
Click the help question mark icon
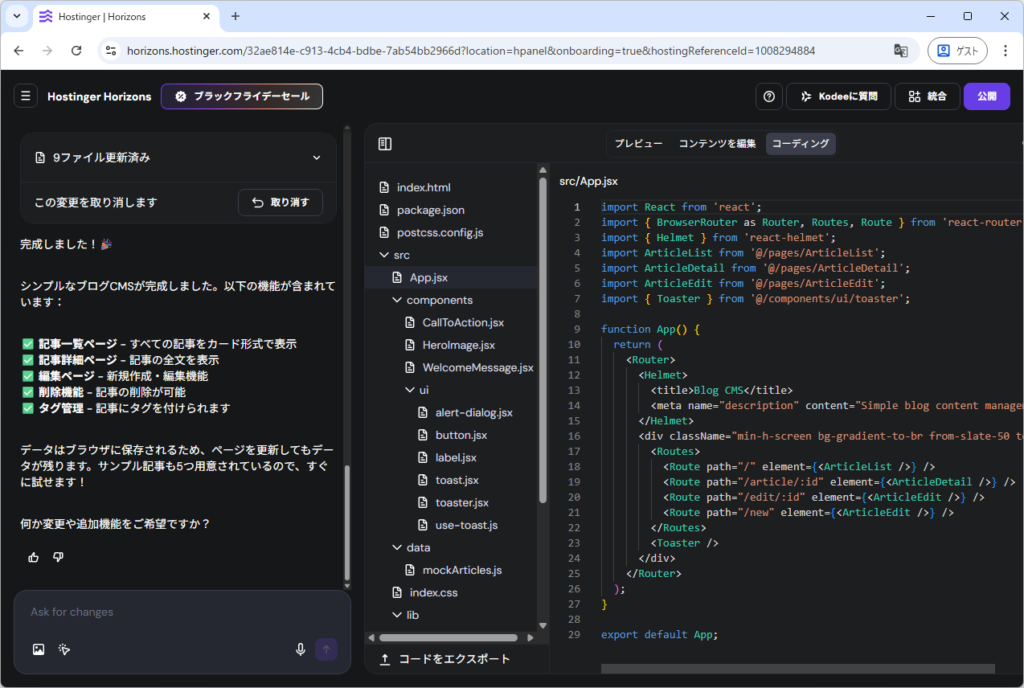tap(769, 97)
